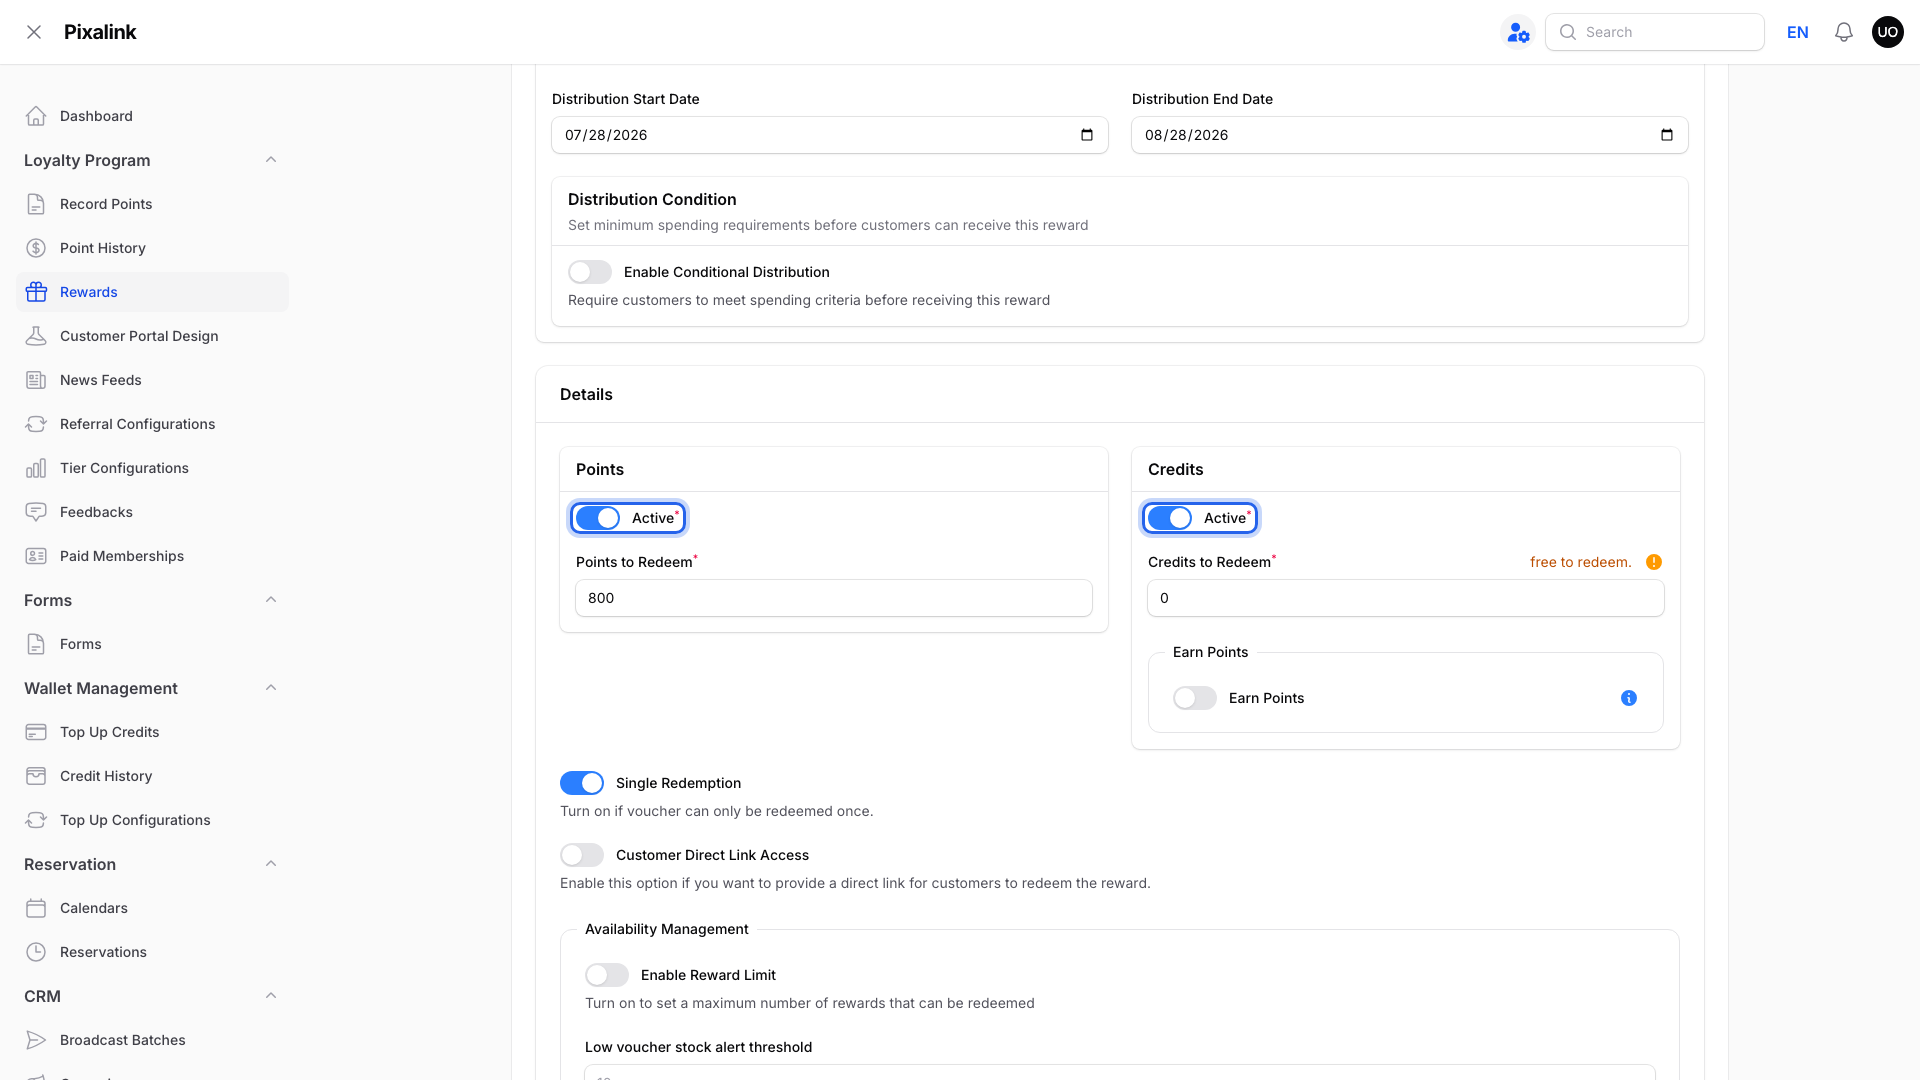1920x1080 pixels.
Task: Toggle the Credits Active switch
Action: [x=1170, y=518]
